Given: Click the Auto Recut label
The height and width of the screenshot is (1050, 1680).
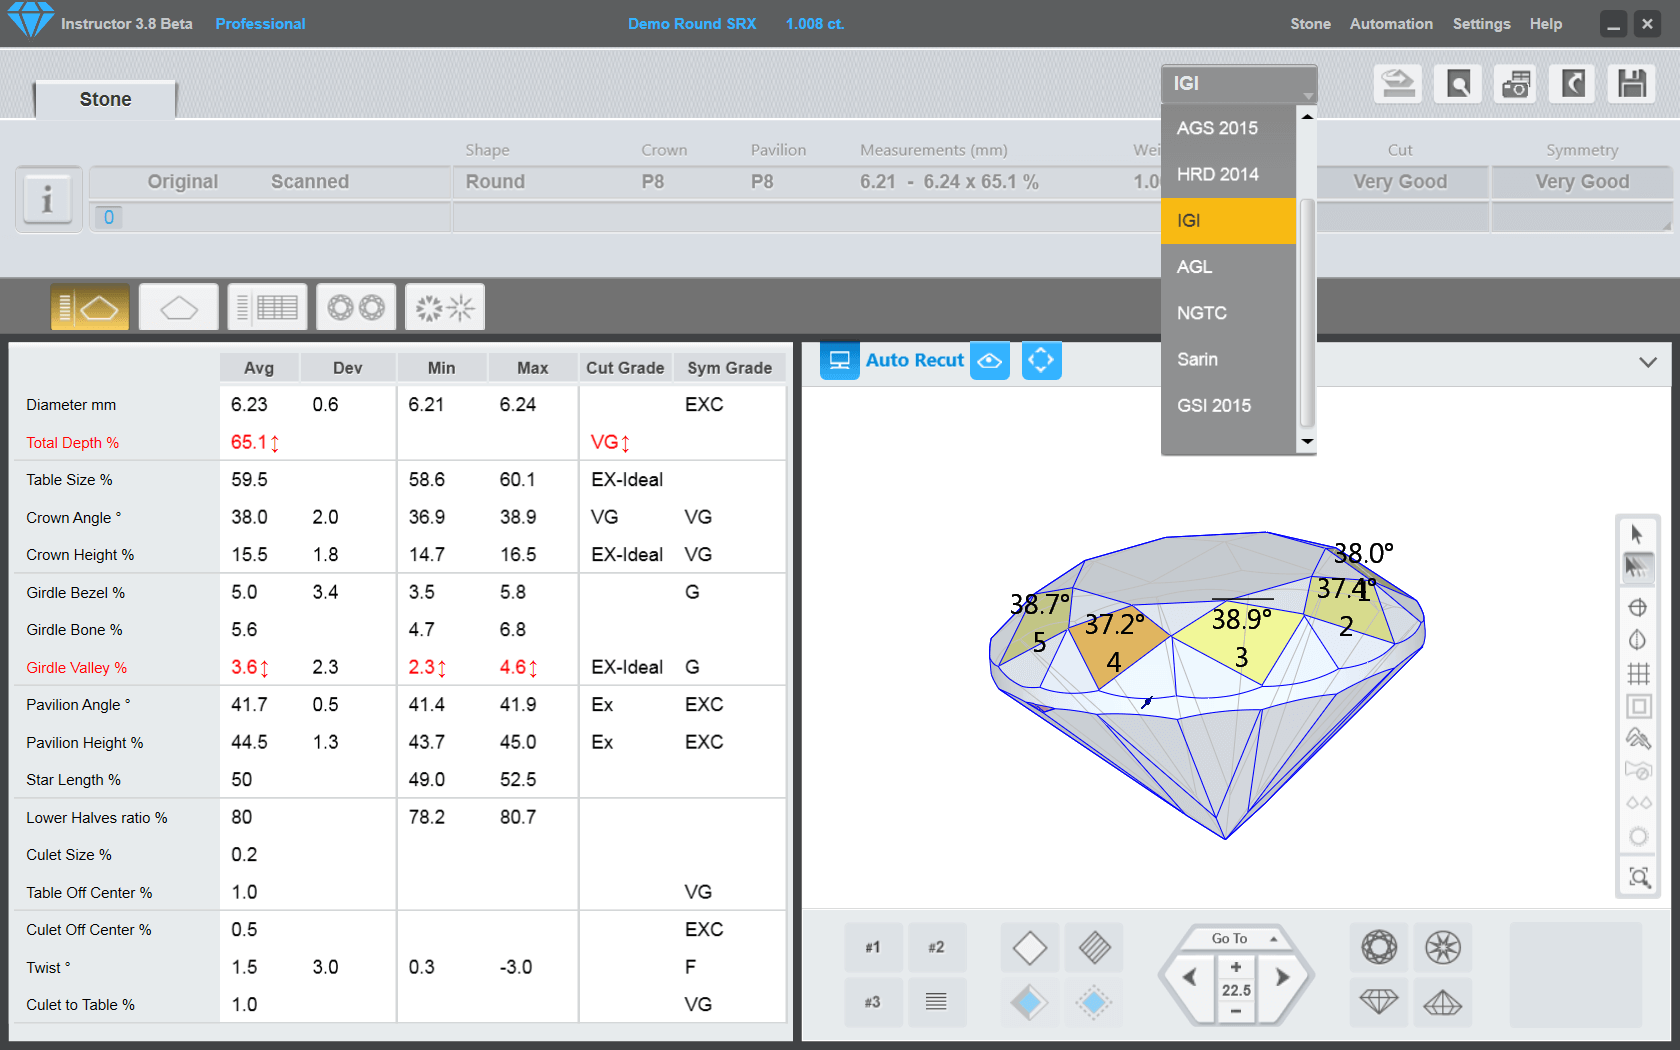Looking at the screenshot, I should click(x=914, y=360).
